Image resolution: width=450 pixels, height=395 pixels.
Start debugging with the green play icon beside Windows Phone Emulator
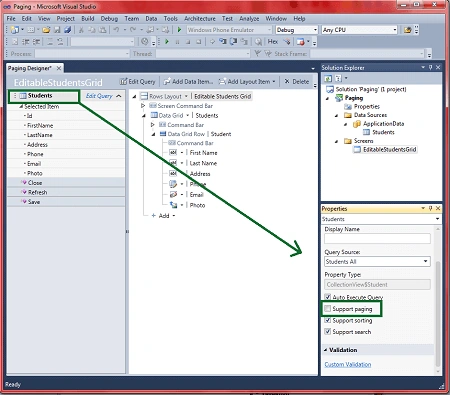[x=179, y=30]
